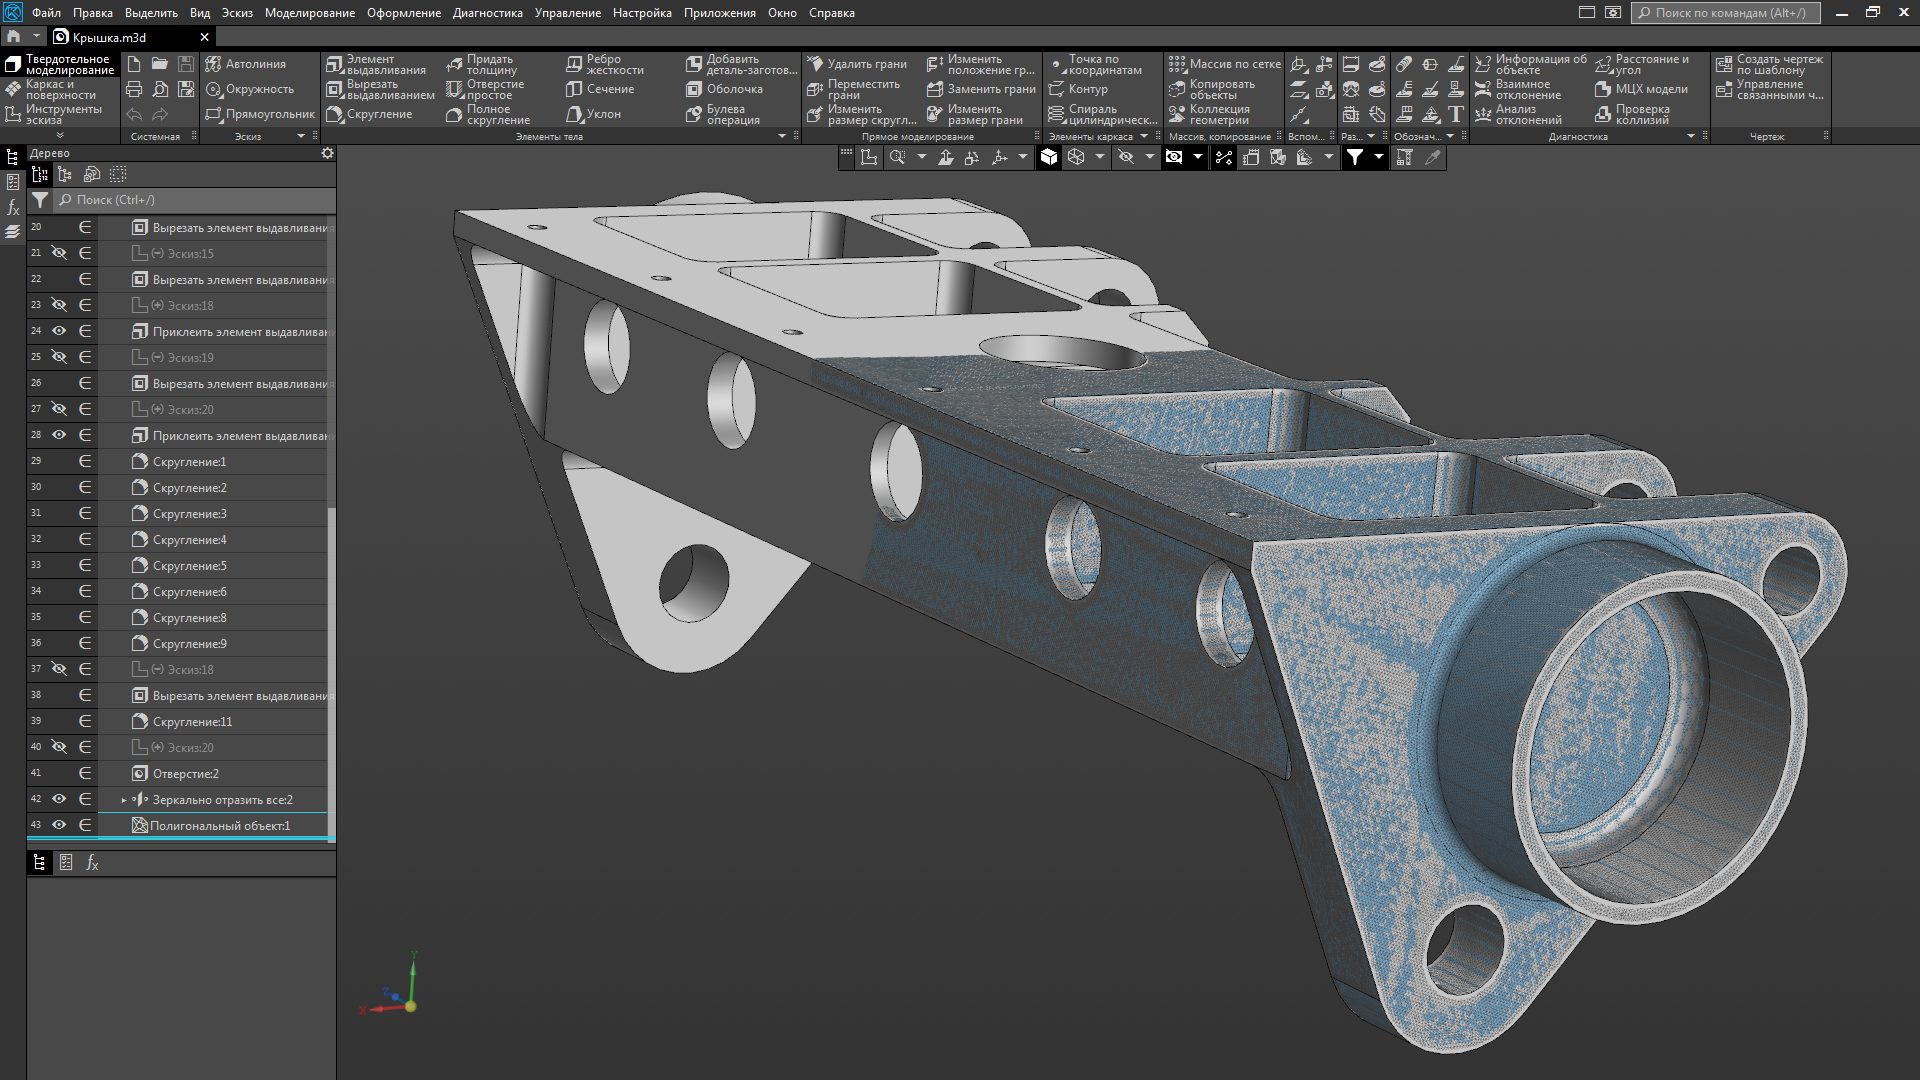Viewport: 1920px width, 1080px height.
Task: Expand the Зеркально отразить все:2 tree node
Action: point(124,800)
